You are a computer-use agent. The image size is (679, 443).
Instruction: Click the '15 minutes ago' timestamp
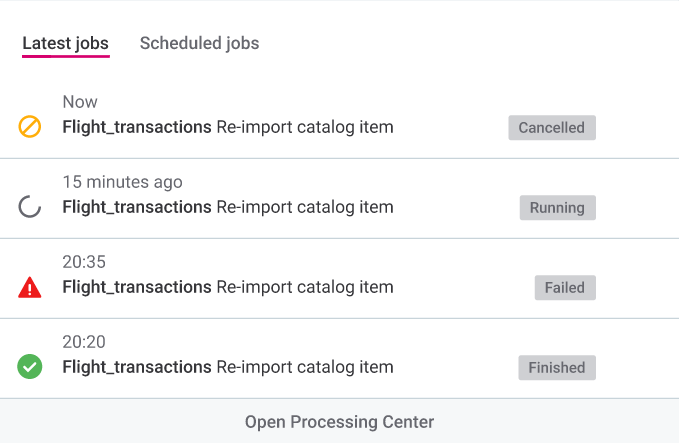(122, 182)
